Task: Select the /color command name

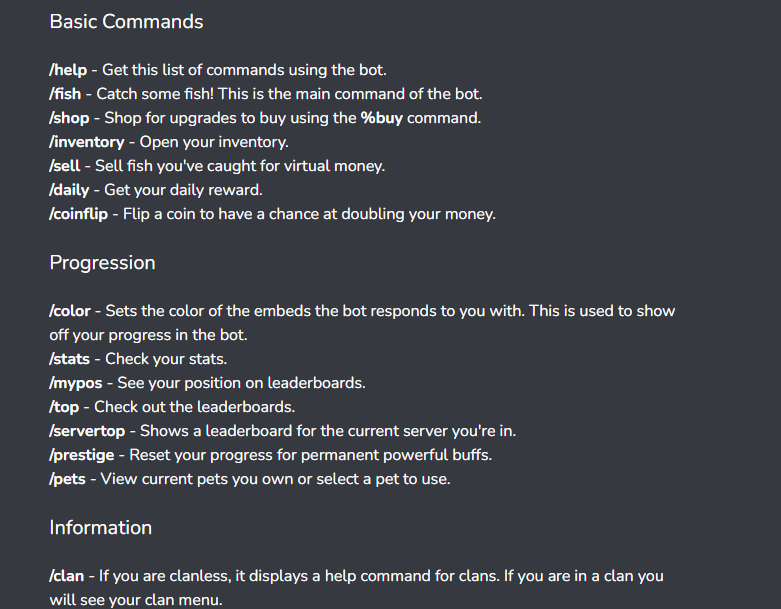Action: click(70, 311)
